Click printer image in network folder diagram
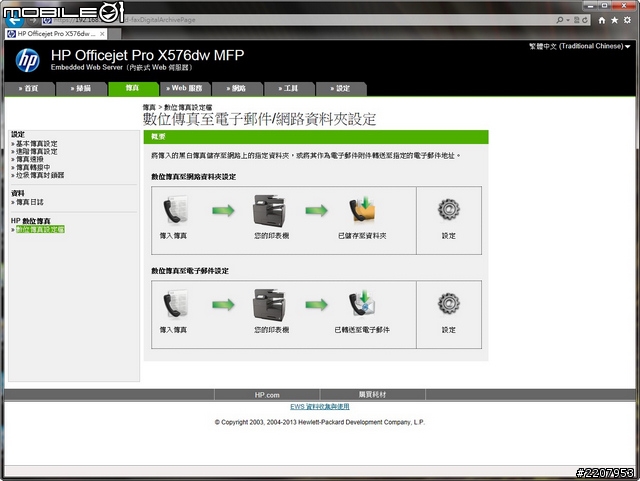The width and height of the screenshot is (640, 481). click(x=269, y=211)
